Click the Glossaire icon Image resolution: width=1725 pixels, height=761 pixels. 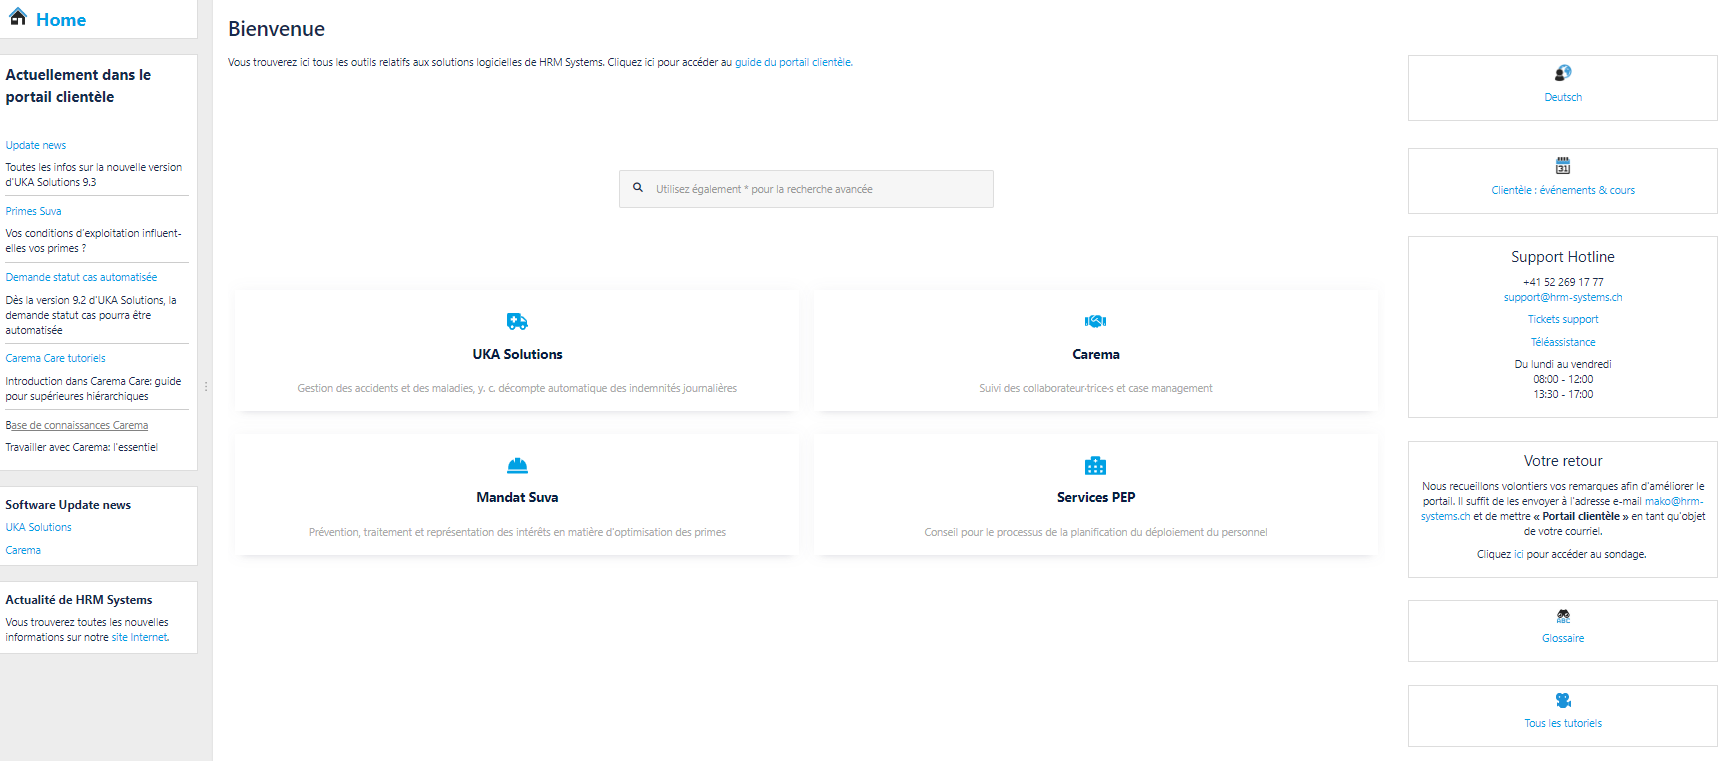[1563, 616]
